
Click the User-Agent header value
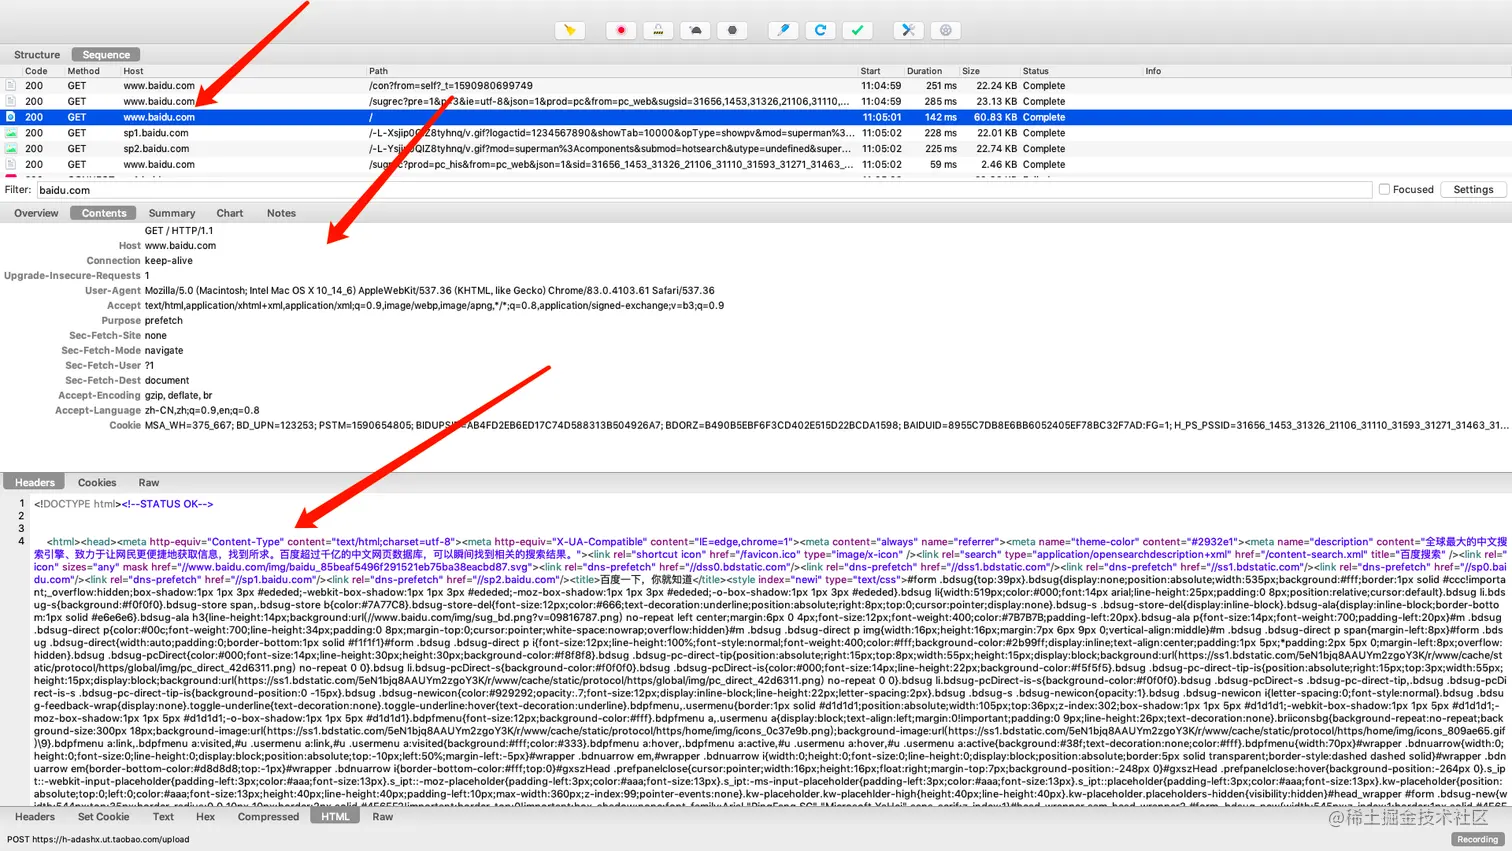[430, 291]
